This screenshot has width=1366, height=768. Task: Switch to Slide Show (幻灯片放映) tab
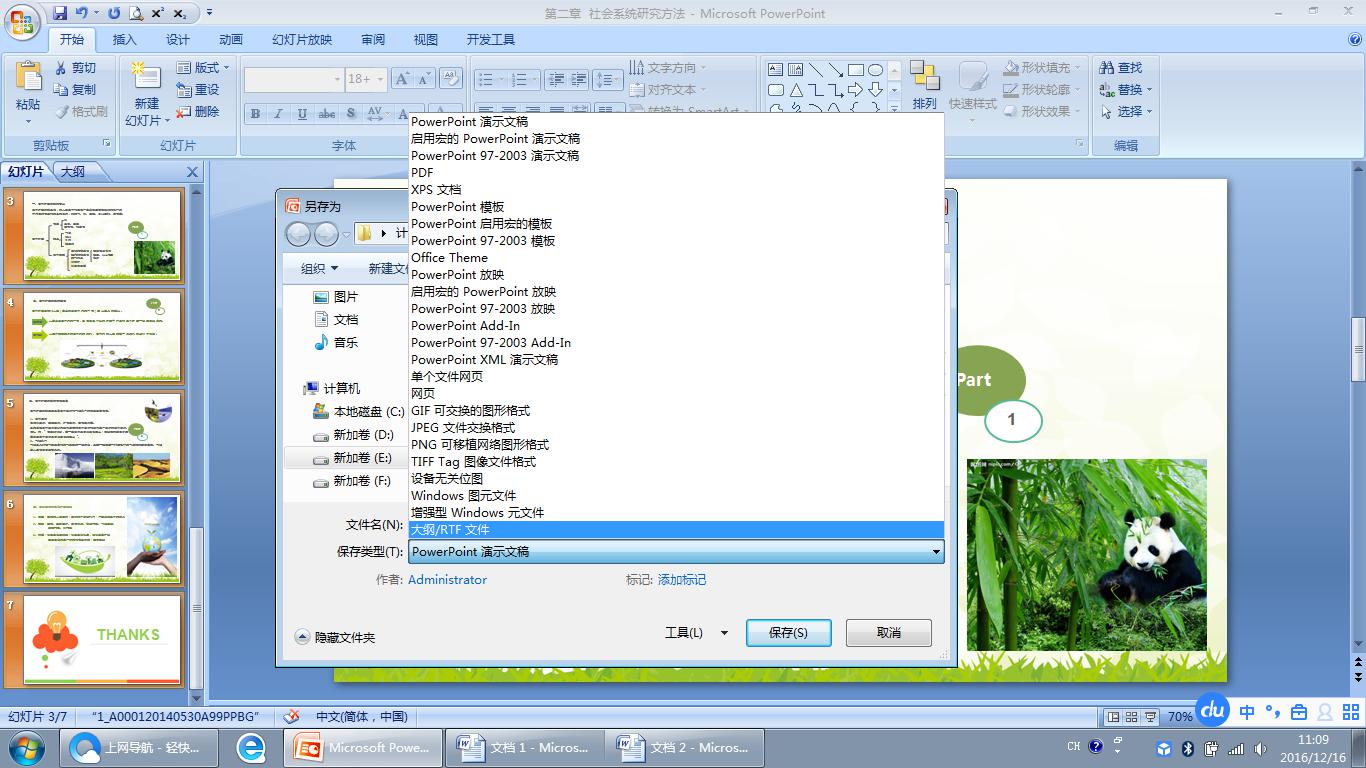[302, 40]
